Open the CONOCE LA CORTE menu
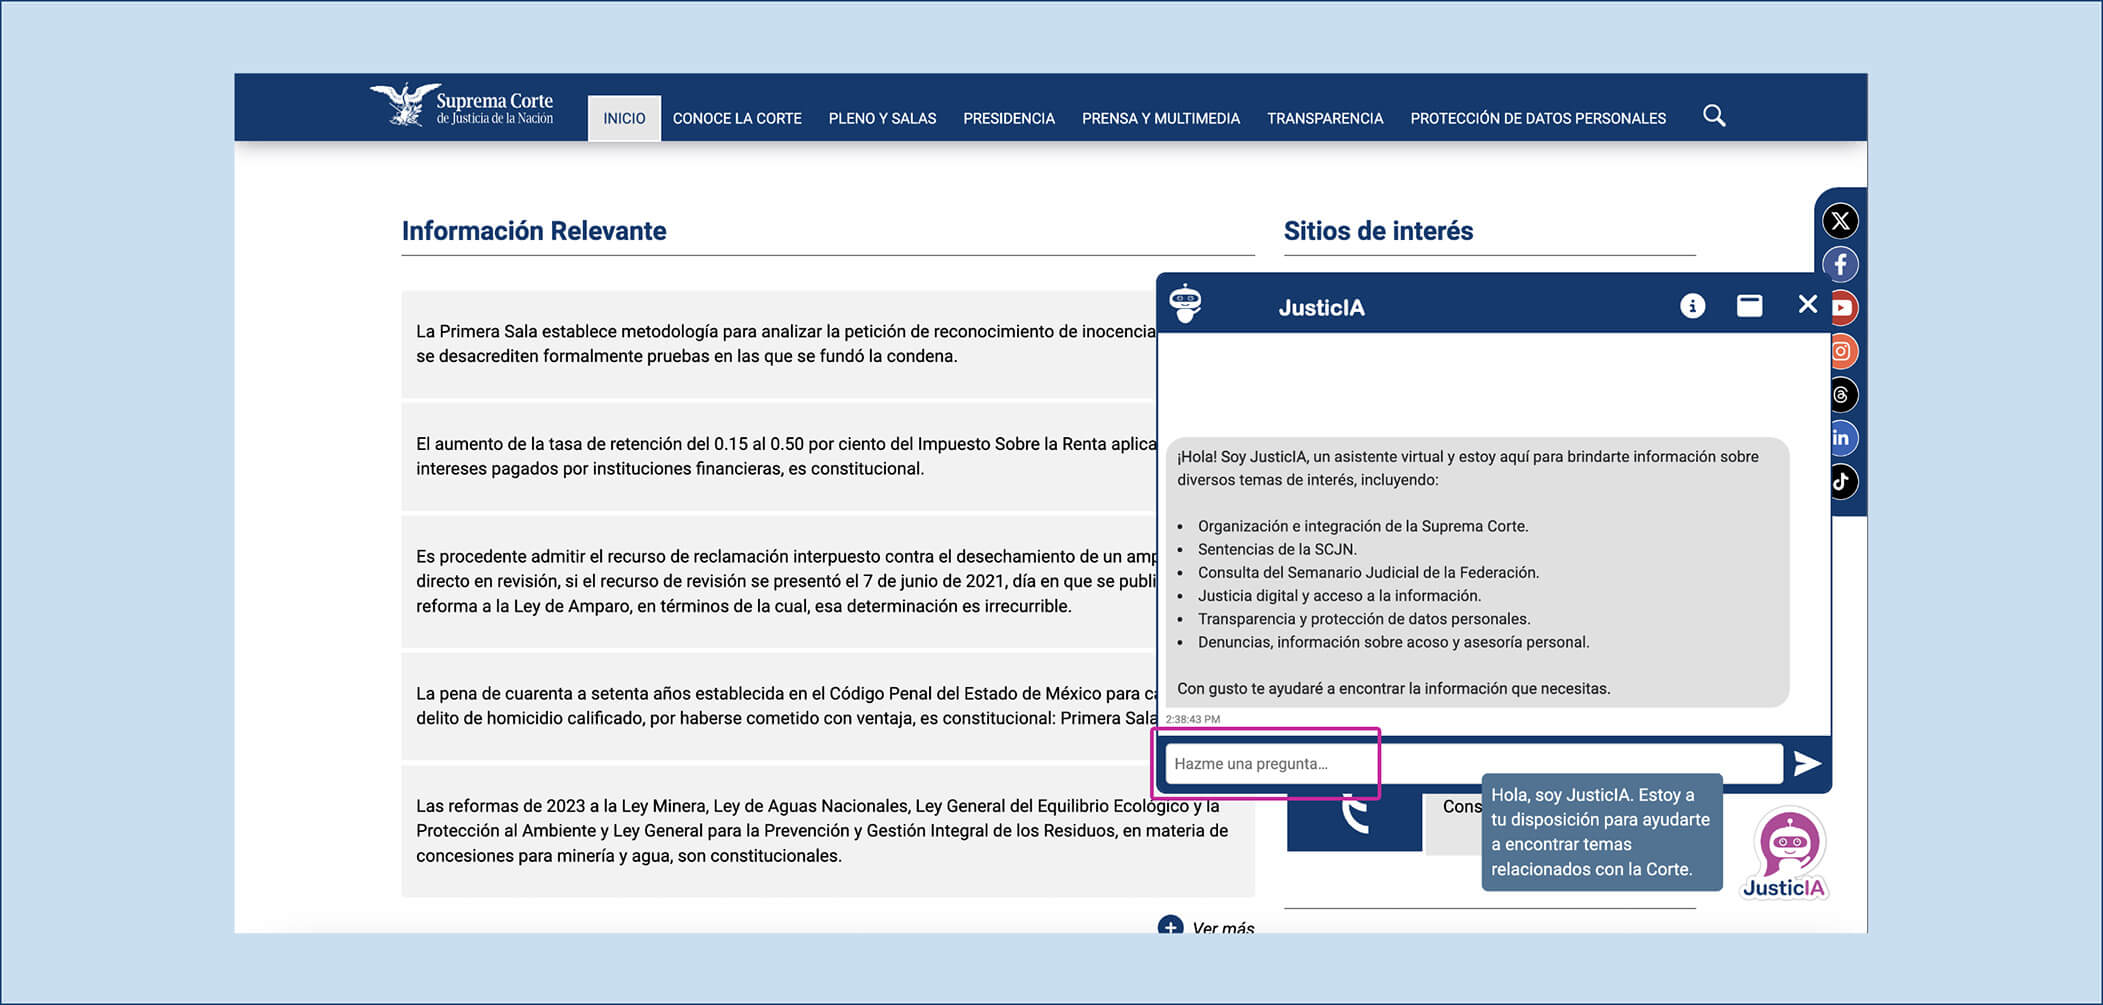Viewport: 2103px width, 1005px height. click(737, 118)
